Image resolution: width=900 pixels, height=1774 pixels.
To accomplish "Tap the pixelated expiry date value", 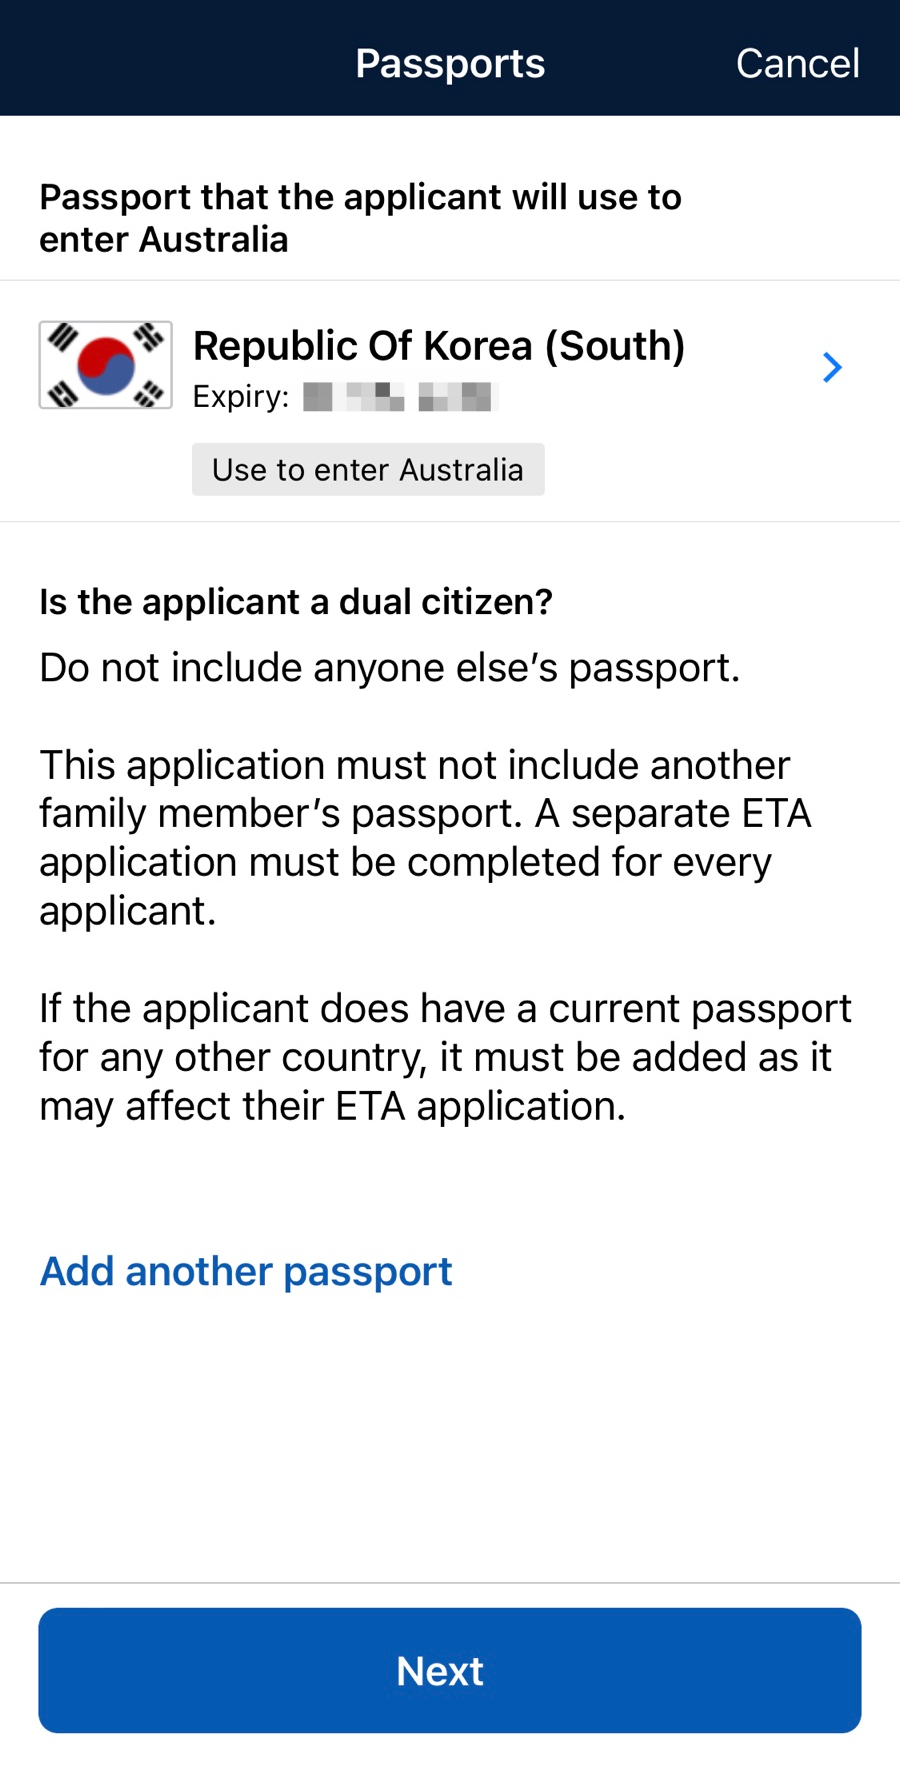I will [400, 397].
